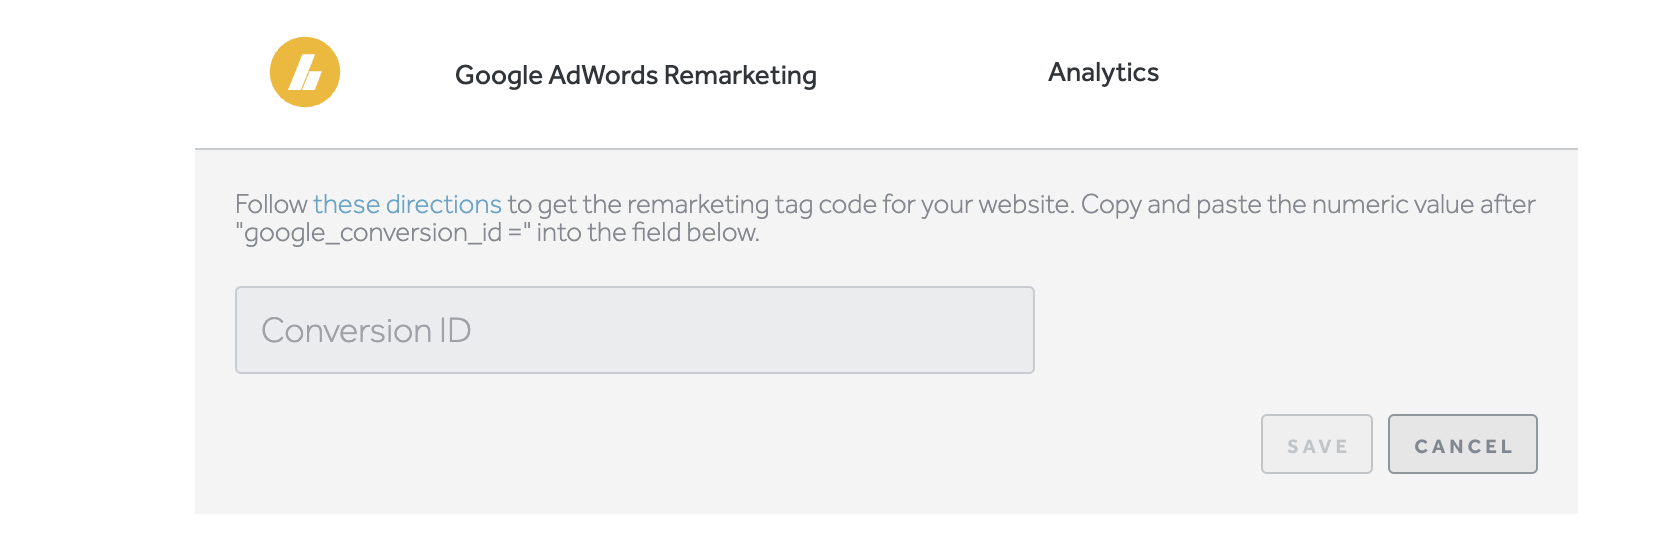Submit the Conversion ID with the Save button
The image size is (1674, 534).
coord(1317,444)
